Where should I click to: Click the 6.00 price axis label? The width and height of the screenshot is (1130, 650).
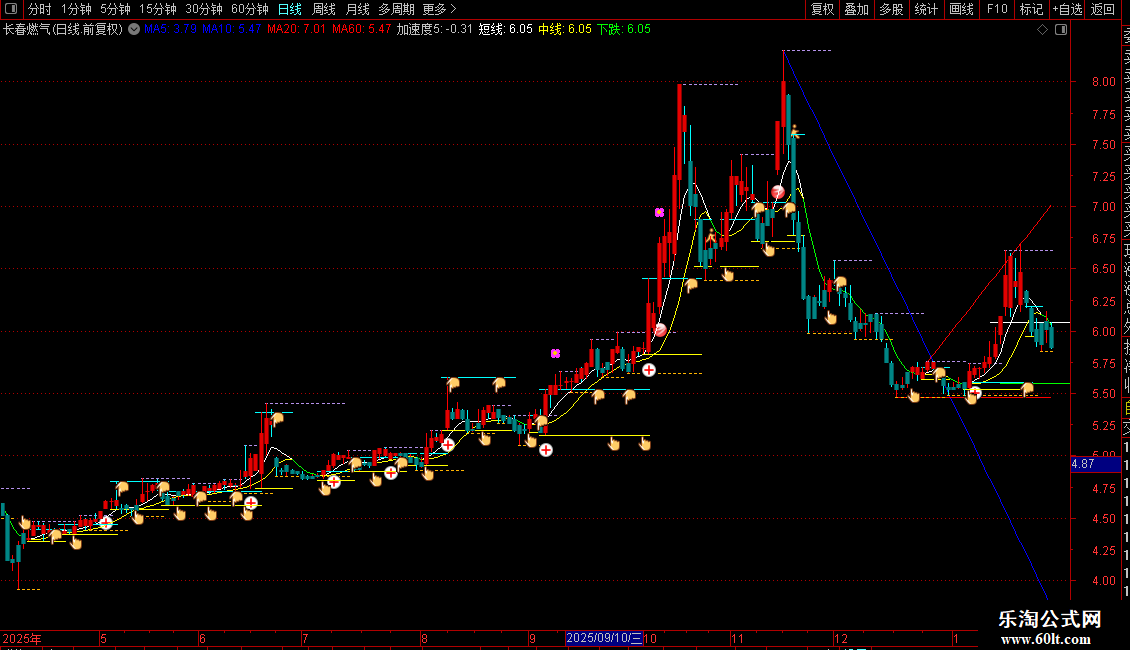pos(1104,332)
